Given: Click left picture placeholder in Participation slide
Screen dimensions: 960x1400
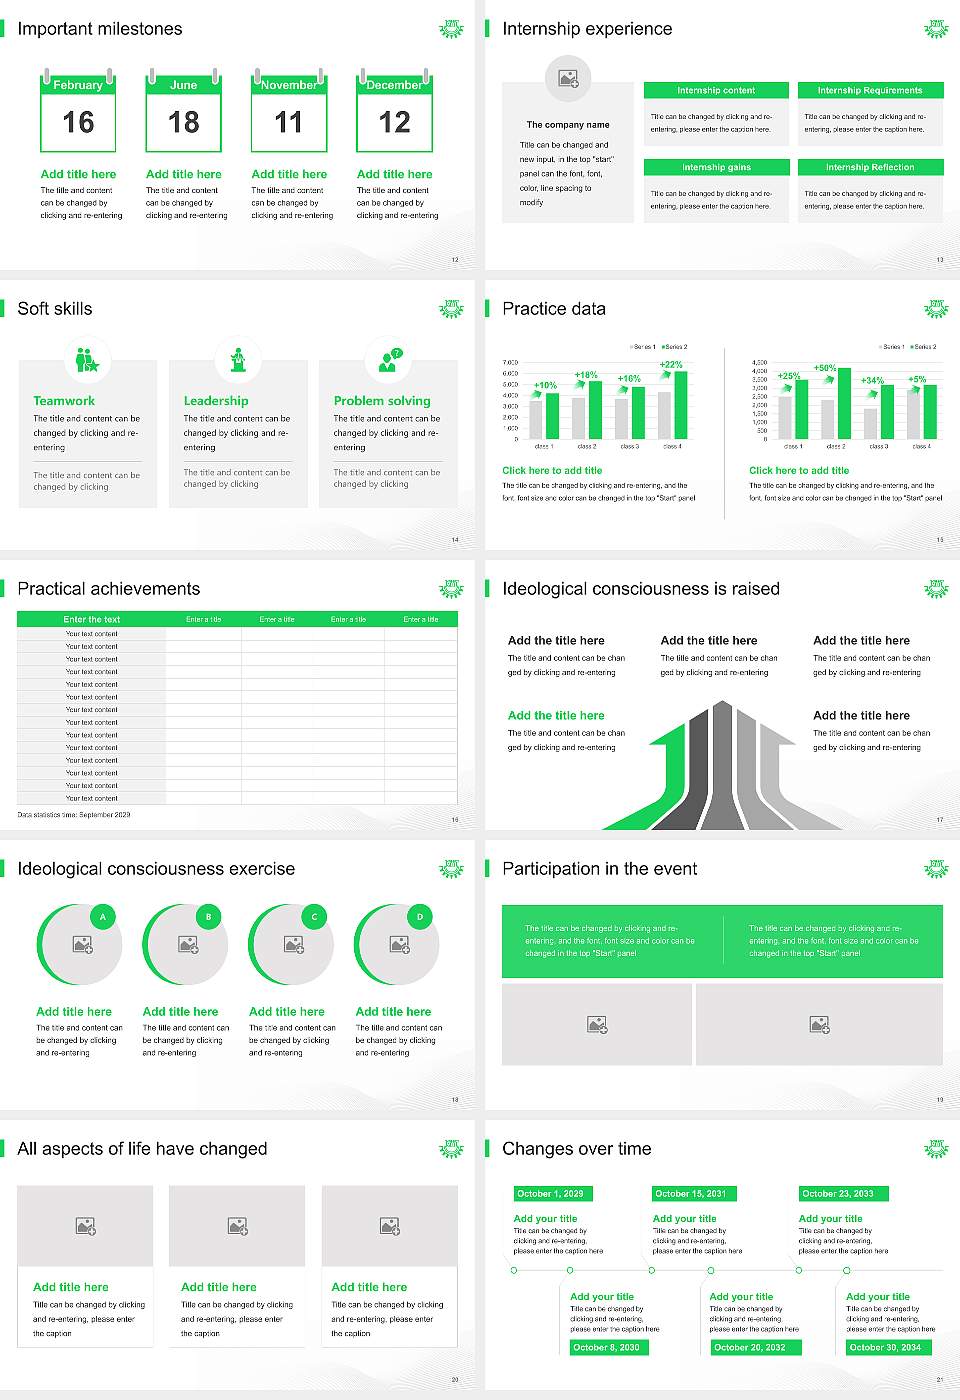Looking at the screenshot, I should coord(597,1024).
